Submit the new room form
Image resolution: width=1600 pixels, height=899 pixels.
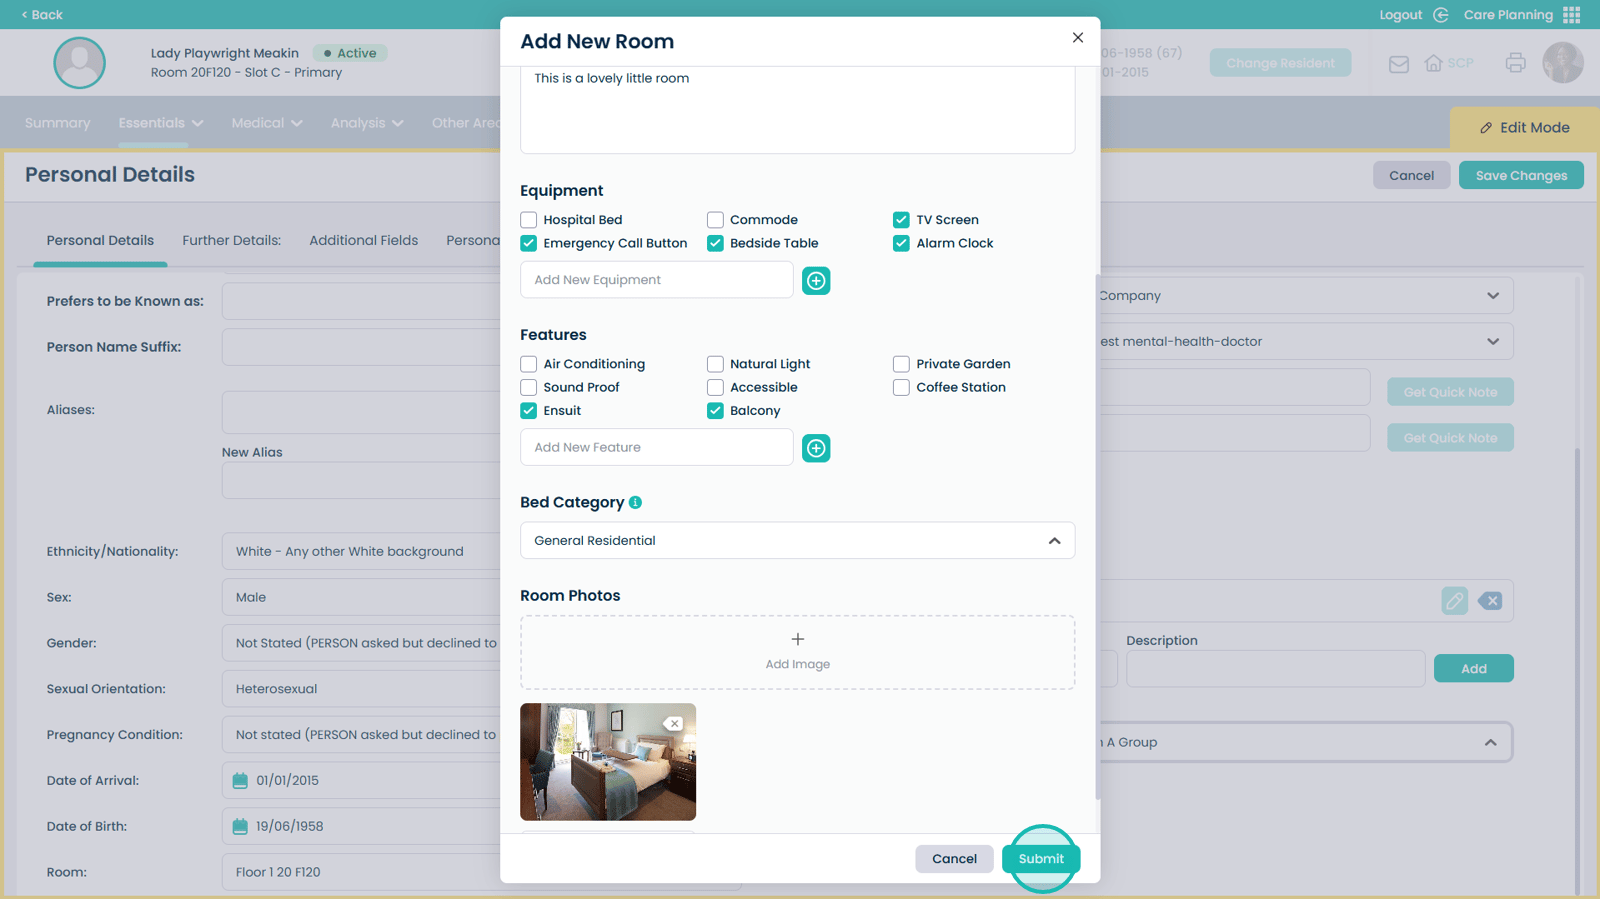(x=1041, y=859)
